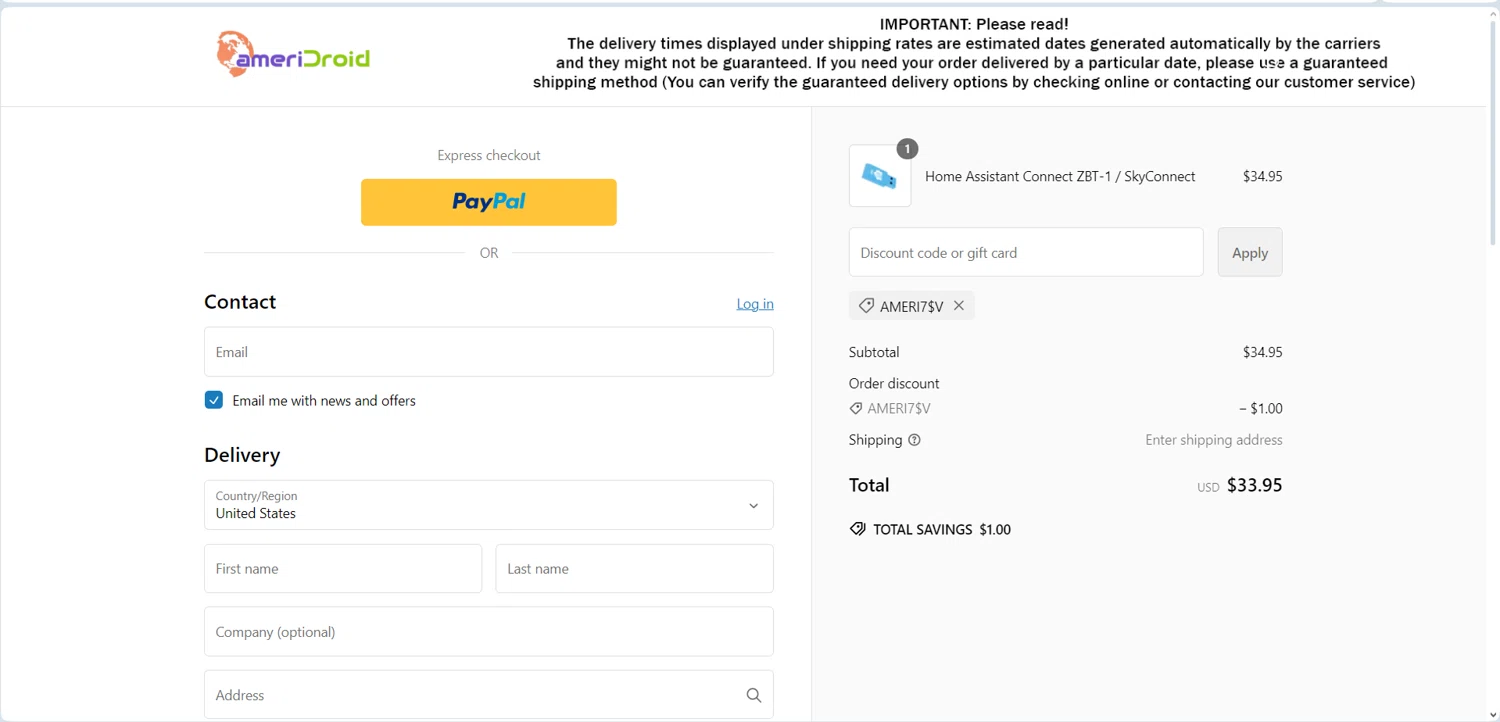The height and width of the screenshot is (722, 1500).
Task: Click the tag icon under Order discount
Action: [856, 409]
